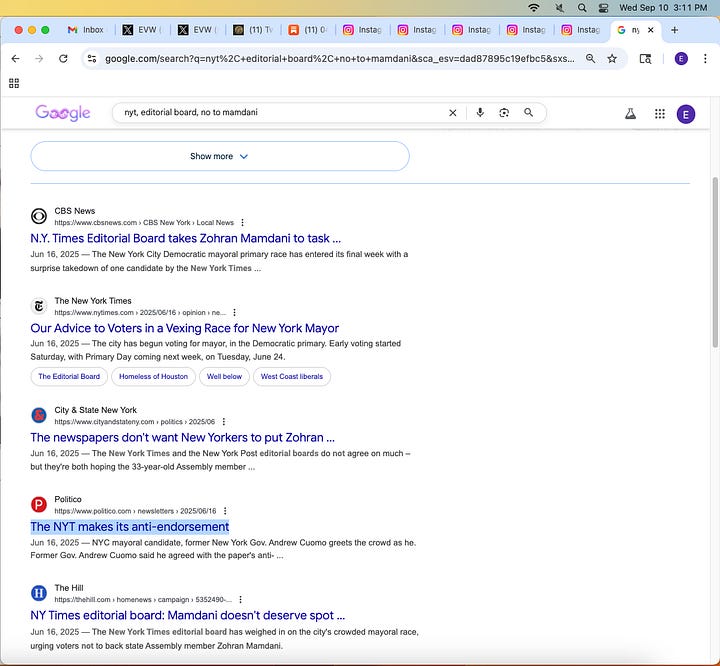The height and width of the screenshot is (666, 720).
Task: Open macOS Wi-Fi status menu
Action: 534,7
